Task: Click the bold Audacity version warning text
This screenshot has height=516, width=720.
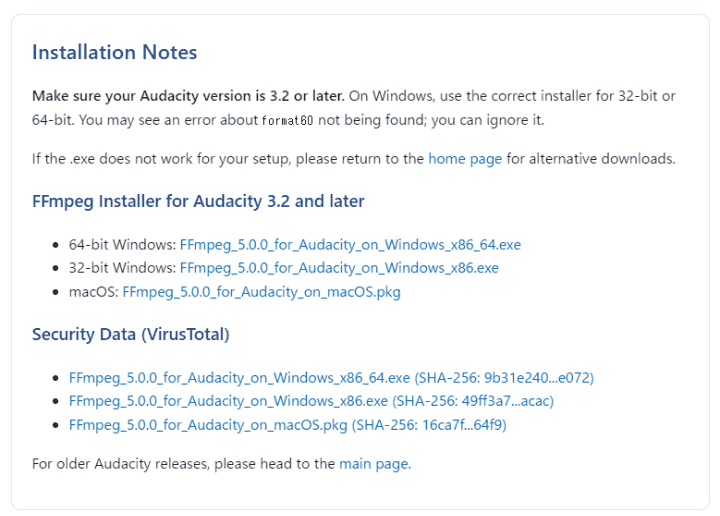Action: tap(188, 96)
